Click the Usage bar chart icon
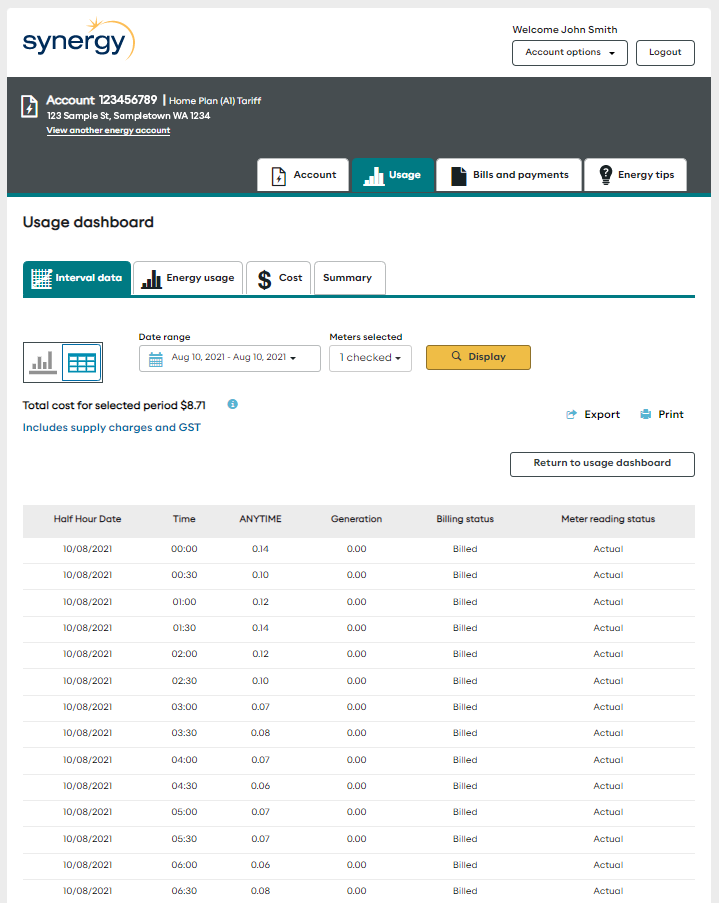 (374, 176)
